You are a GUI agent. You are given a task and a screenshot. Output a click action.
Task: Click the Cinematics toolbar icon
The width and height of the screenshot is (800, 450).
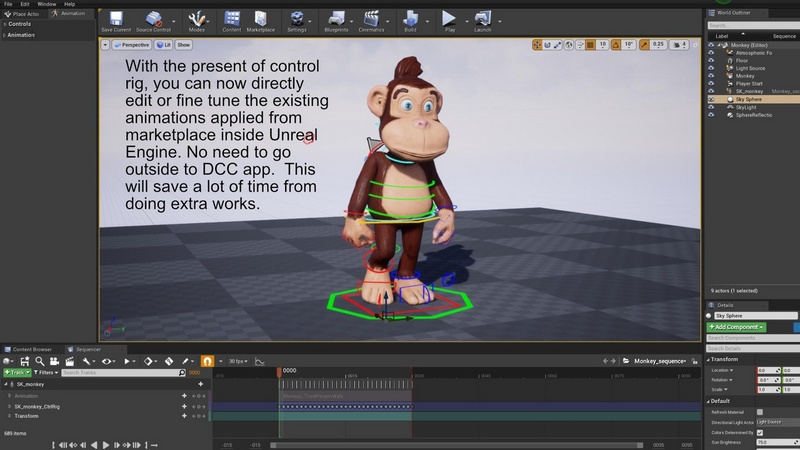pyautogui.click(x=373, y=19)
